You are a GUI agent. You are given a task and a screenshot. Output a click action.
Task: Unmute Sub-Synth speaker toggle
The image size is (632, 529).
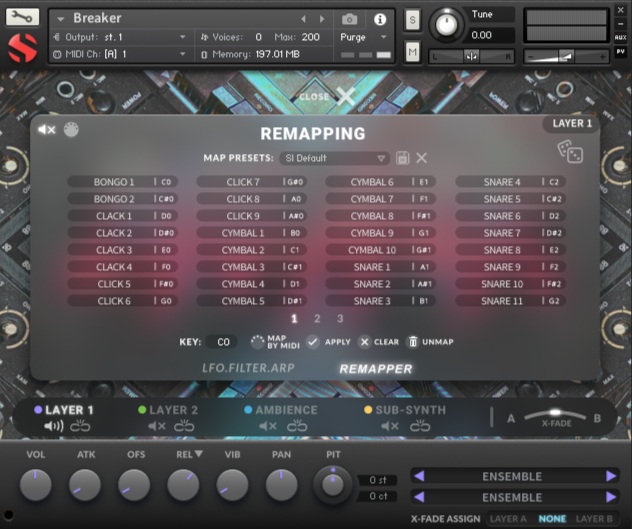(390, 426)
